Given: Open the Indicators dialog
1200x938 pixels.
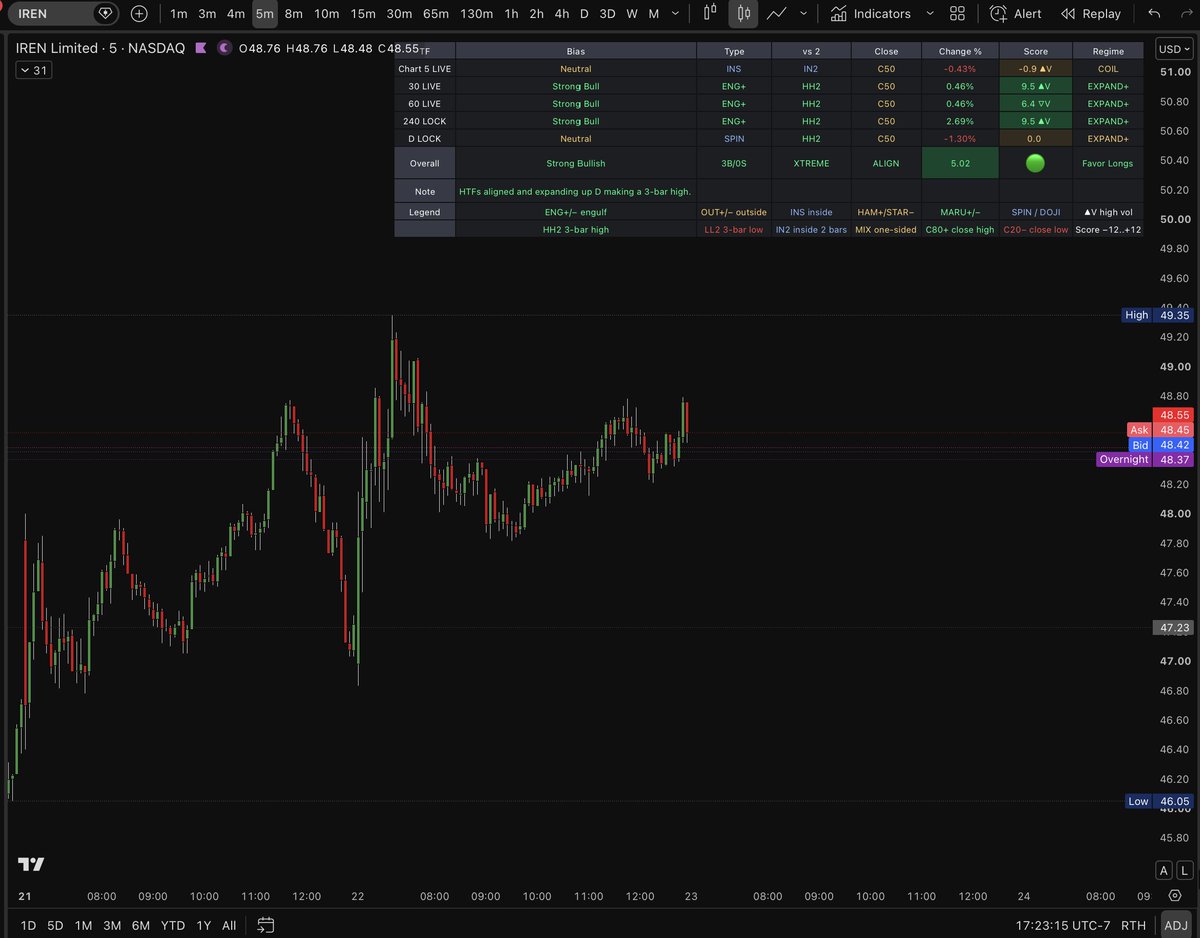Looking at the screenshot, I should pos(870,14).
